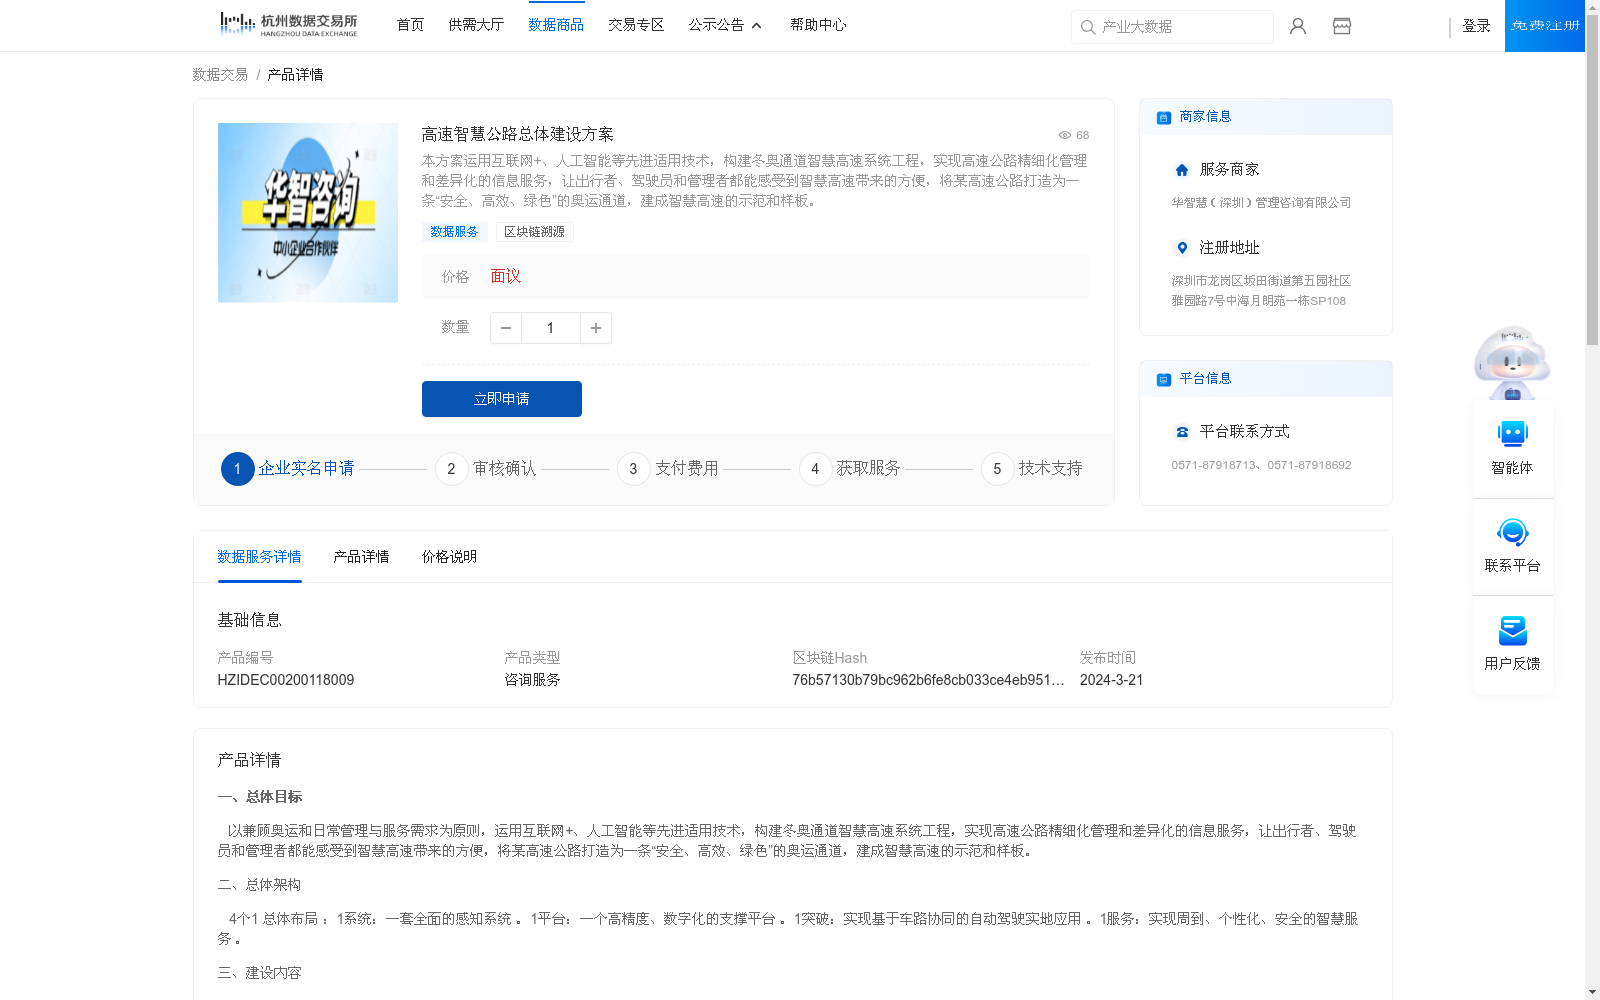Open 交易专区 navigation item

636,25
